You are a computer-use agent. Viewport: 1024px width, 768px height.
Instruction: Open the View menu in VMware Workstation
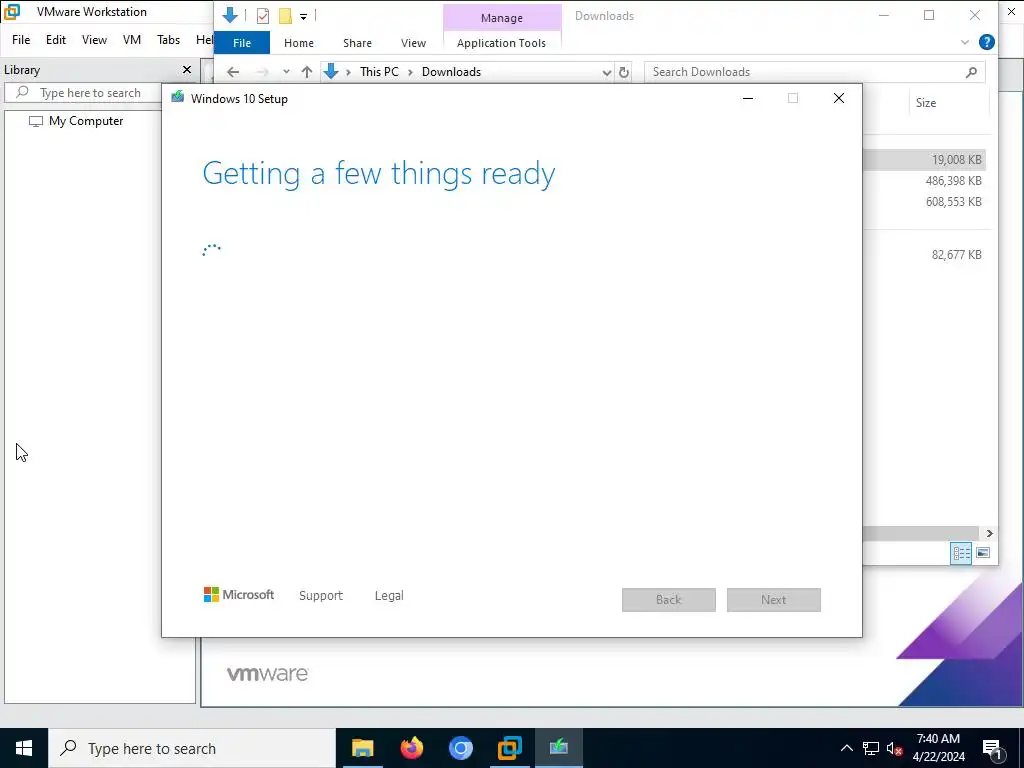click(94, 40)
